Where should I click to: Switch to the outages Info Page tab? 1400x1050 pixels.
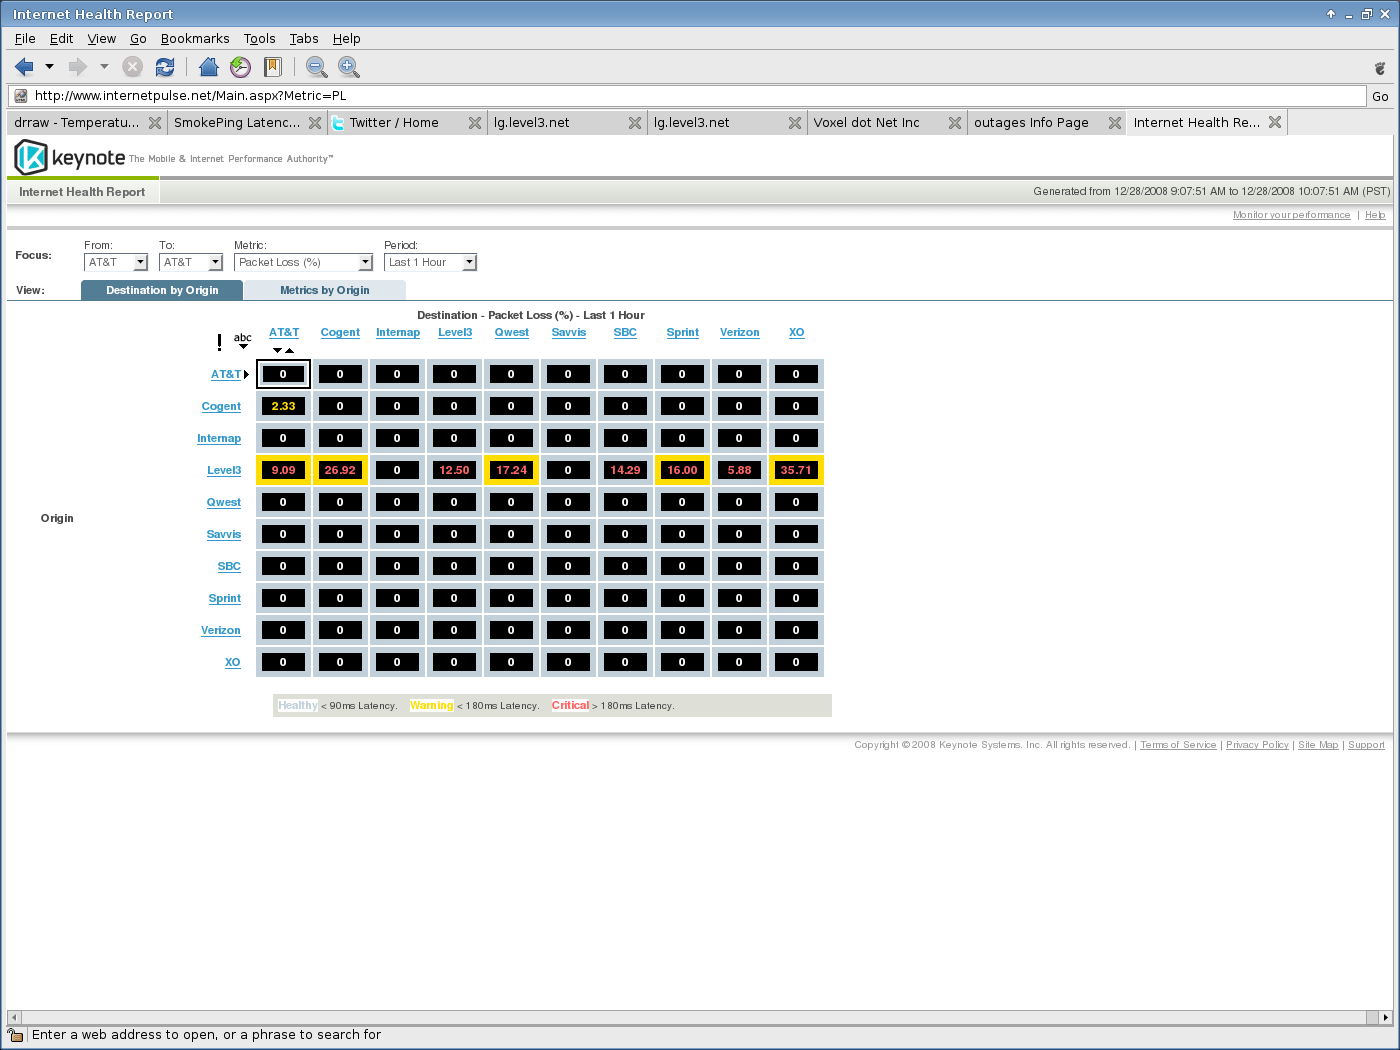click(x=1047, y=123)
